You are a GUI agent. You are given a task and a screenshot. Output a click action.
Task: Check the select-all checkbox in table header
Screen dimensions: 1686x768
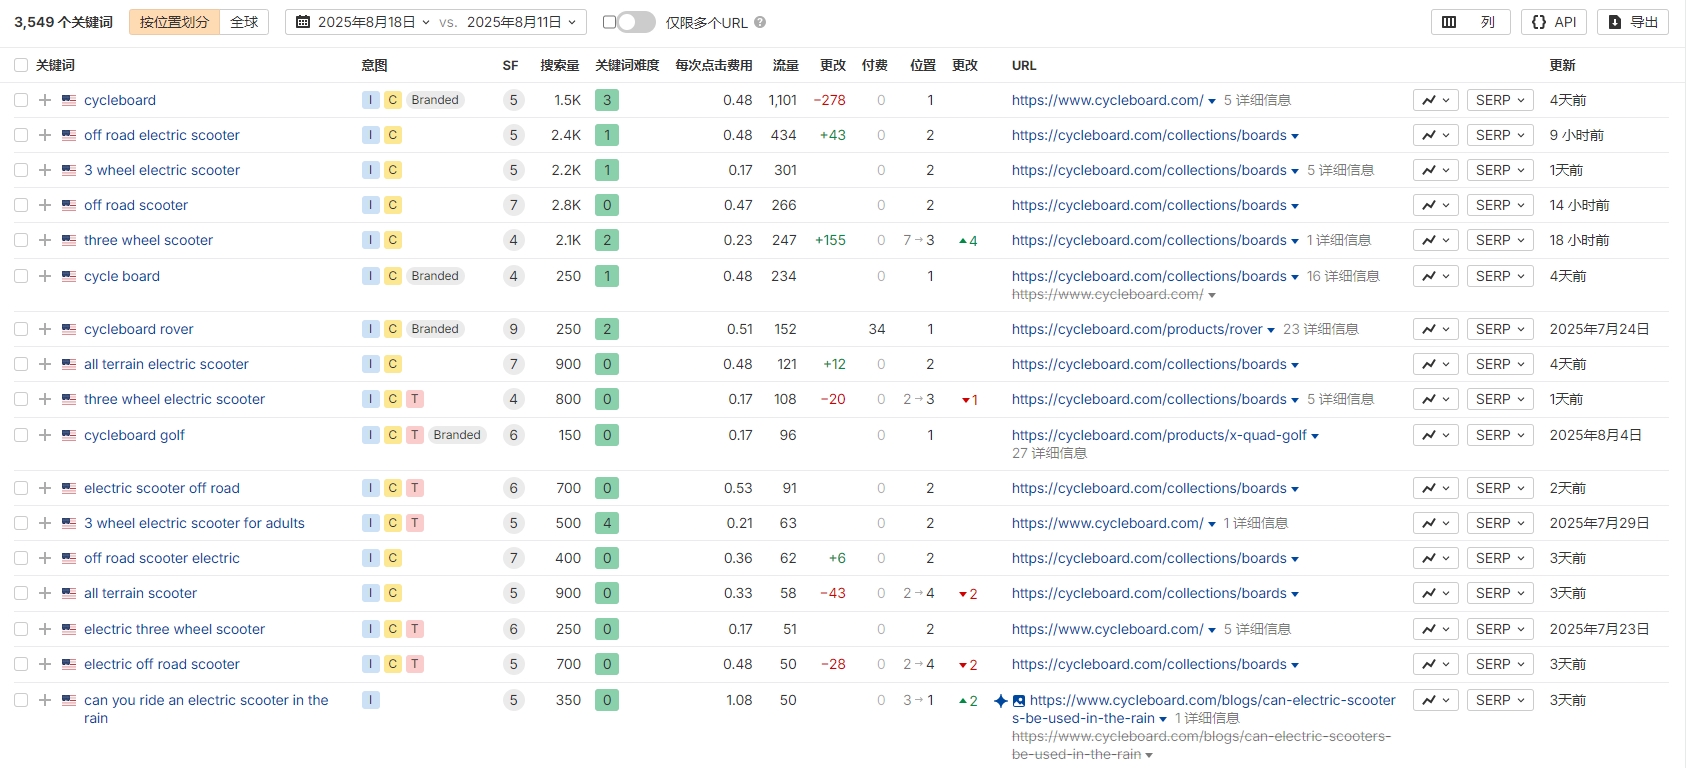(21, 65)
